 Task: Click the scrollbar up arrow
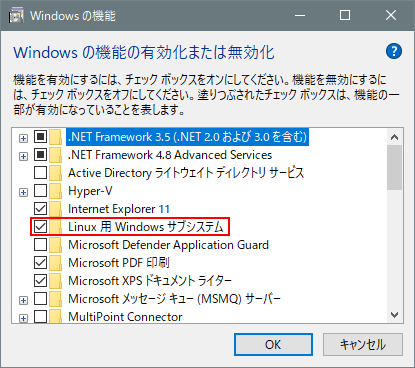pyautogui.click(x=395, y=137)
